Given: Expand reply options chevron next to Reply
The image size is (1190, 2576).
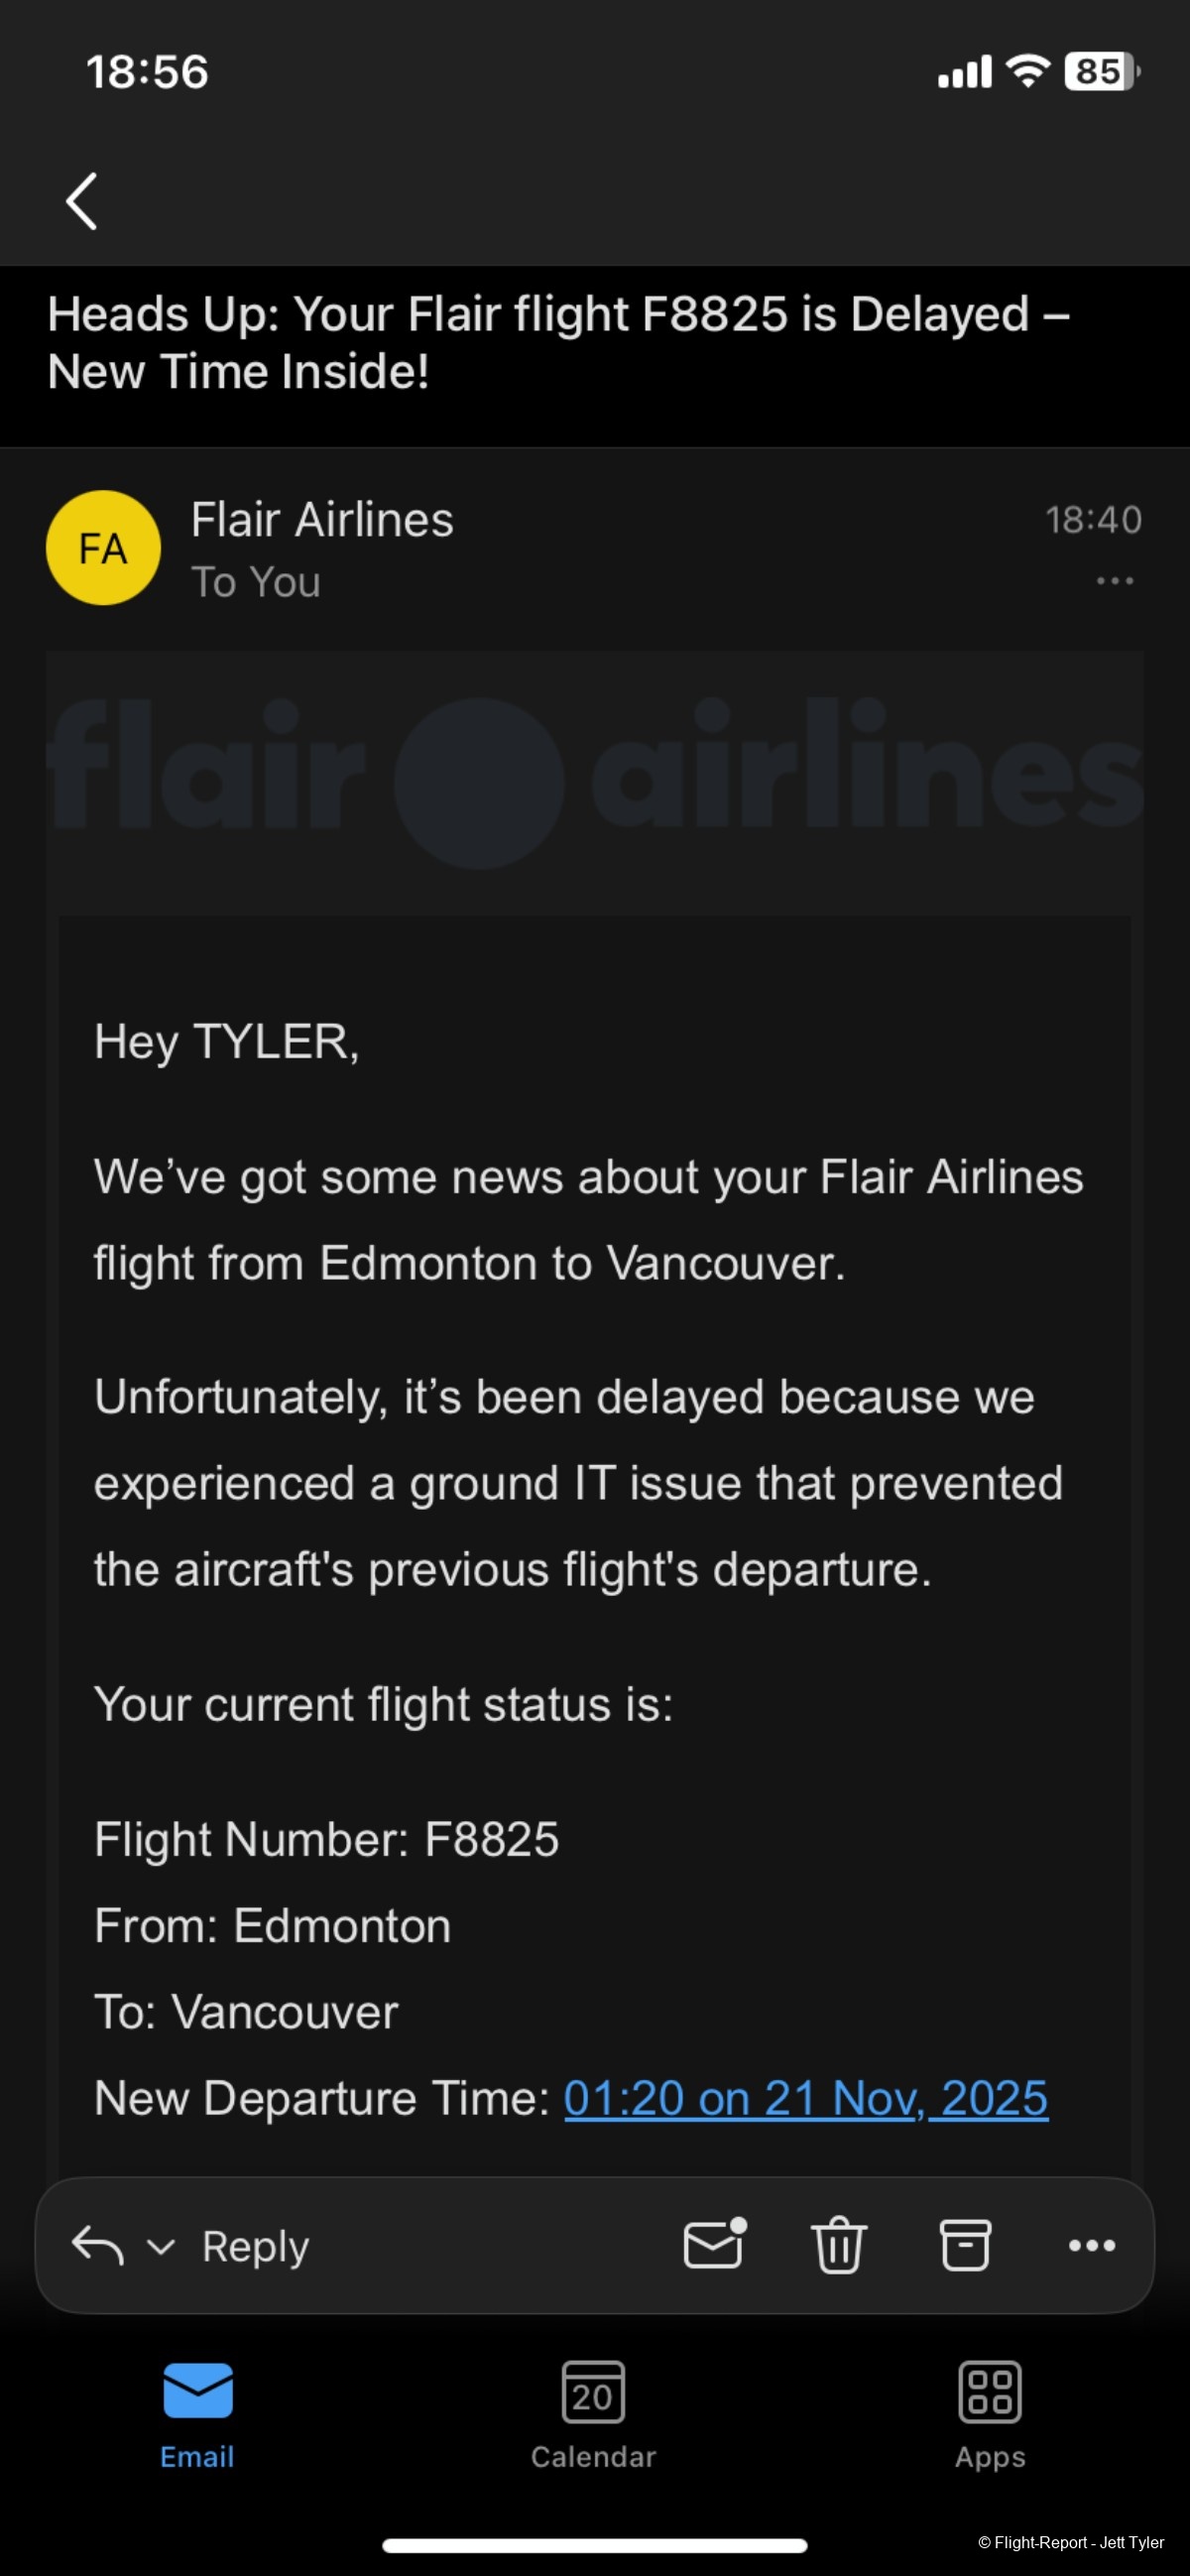Looking at the screenshot, I should point(161,2248).
